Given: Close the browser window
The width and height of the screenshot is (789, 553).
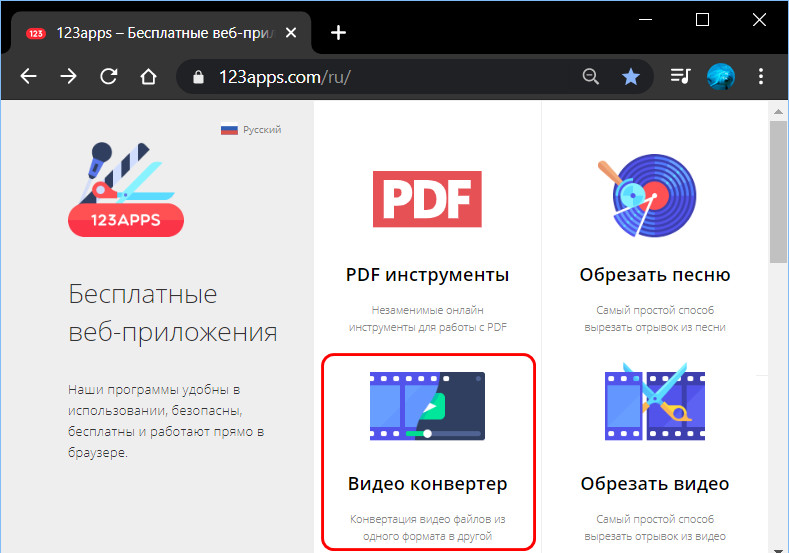Looking at the screenshot, I should 759,20.
